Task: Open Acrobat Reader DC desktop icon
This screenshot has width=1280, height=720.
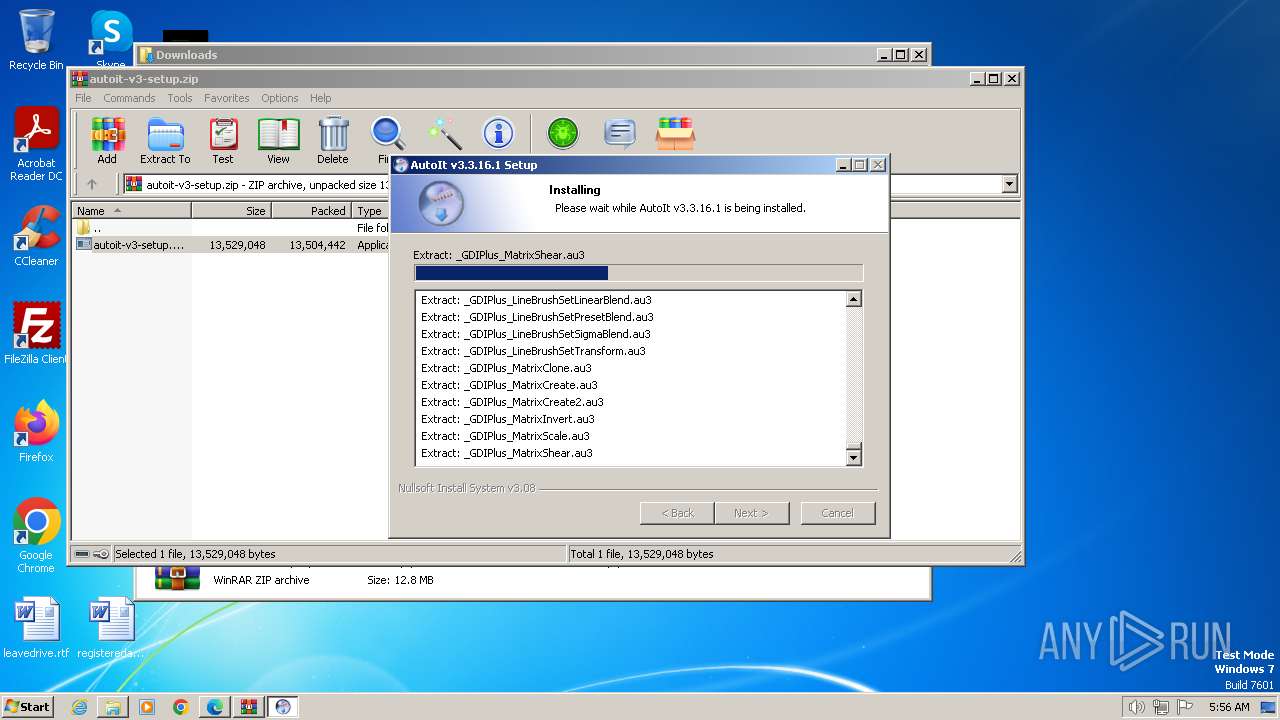Action: click(36, 145)
